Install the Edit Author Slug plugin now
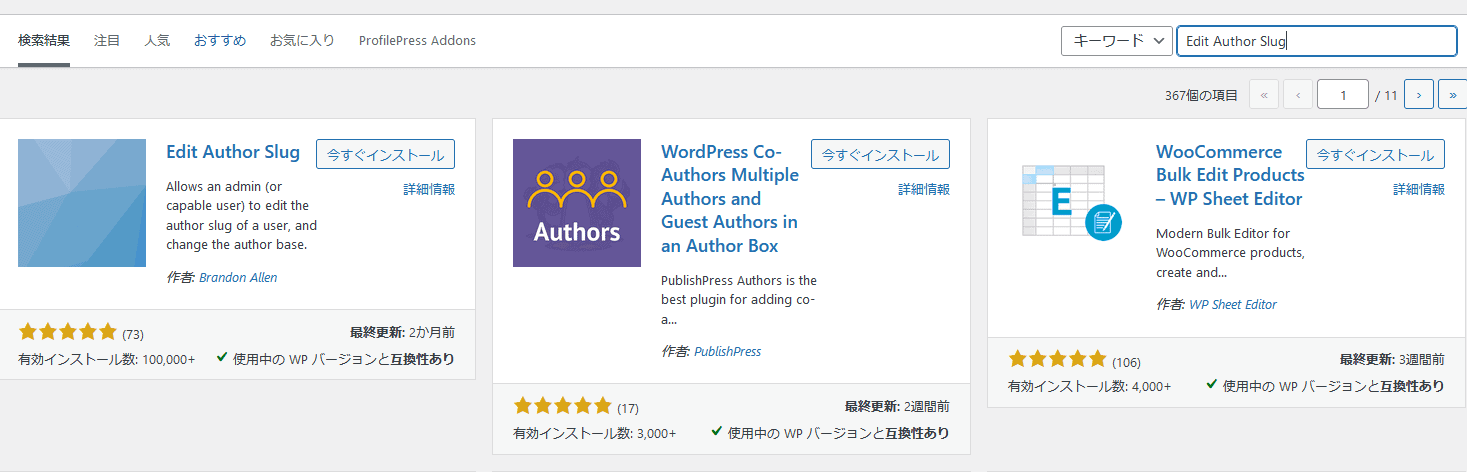 tap(385, 154)
